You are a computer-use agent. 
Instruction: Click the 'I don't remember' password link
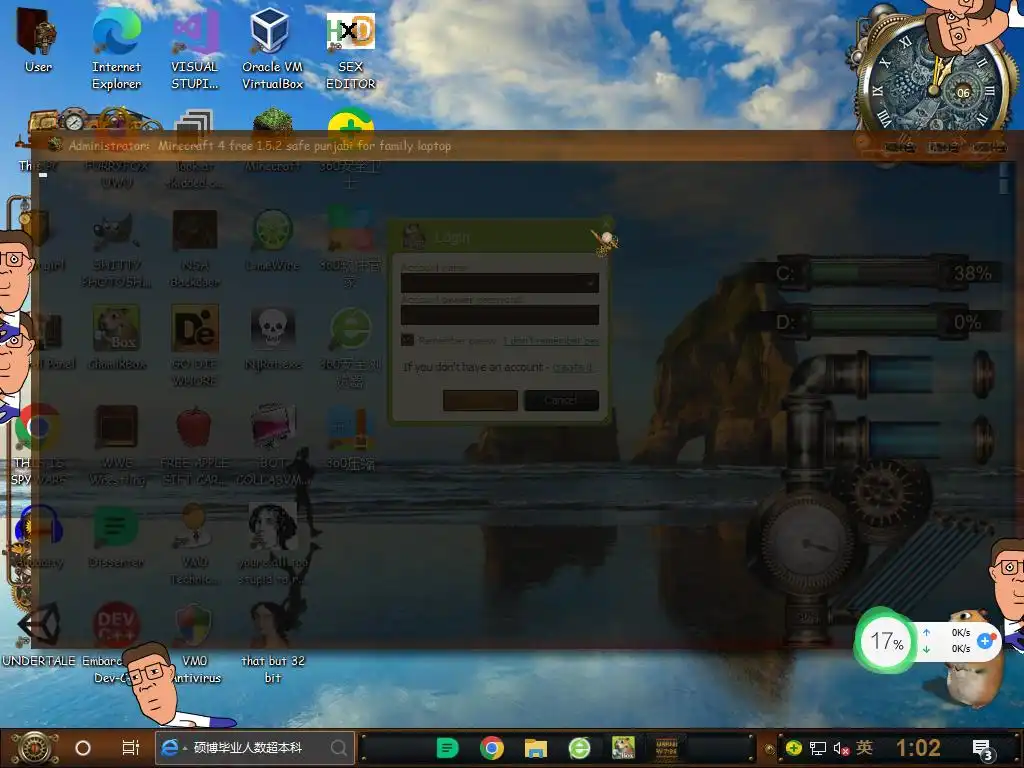(x=551, y=340)
